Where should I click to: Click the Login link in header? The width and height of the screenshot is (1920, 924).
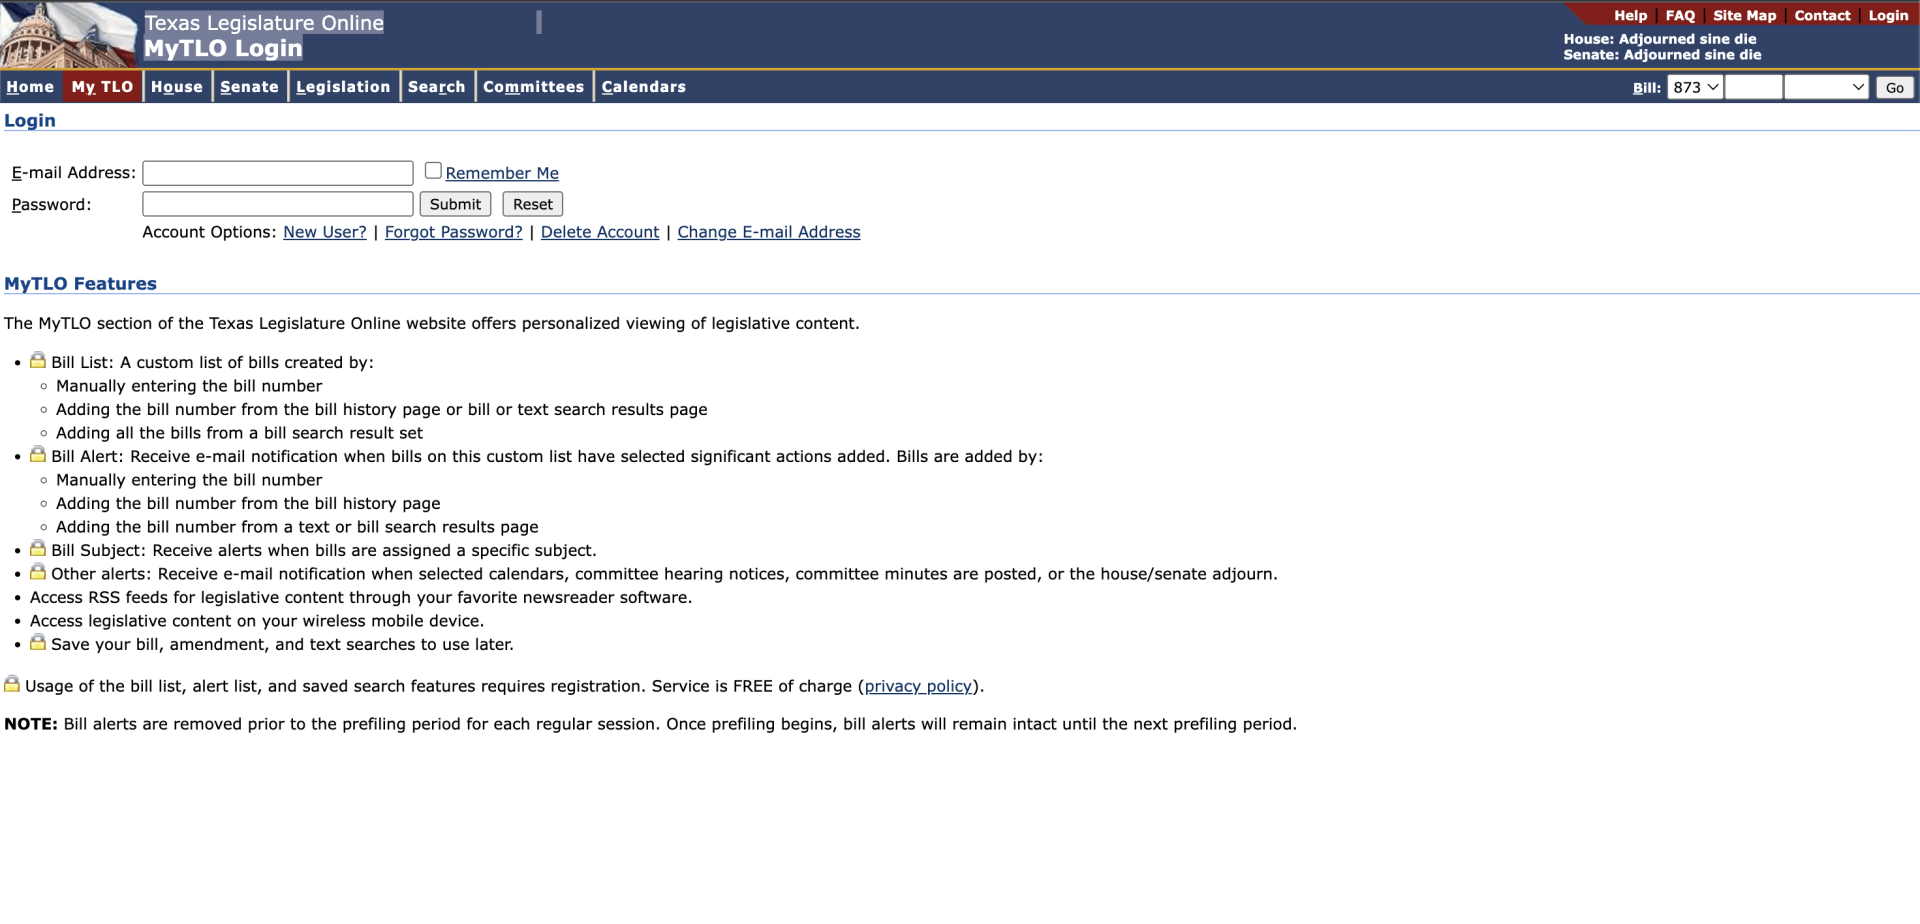(x=1888, y=15)
